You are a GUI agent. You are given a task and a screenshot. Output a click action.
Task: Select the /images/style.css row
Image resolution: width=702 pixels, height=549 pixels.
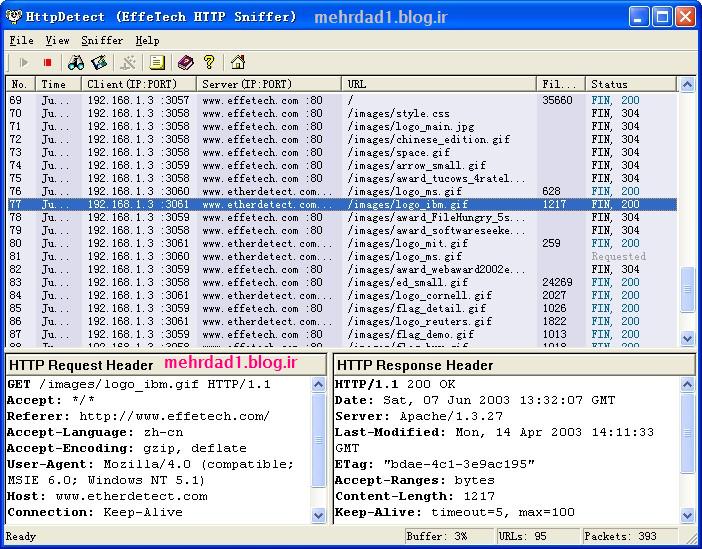pyautogui.click(x=342, y=113)
